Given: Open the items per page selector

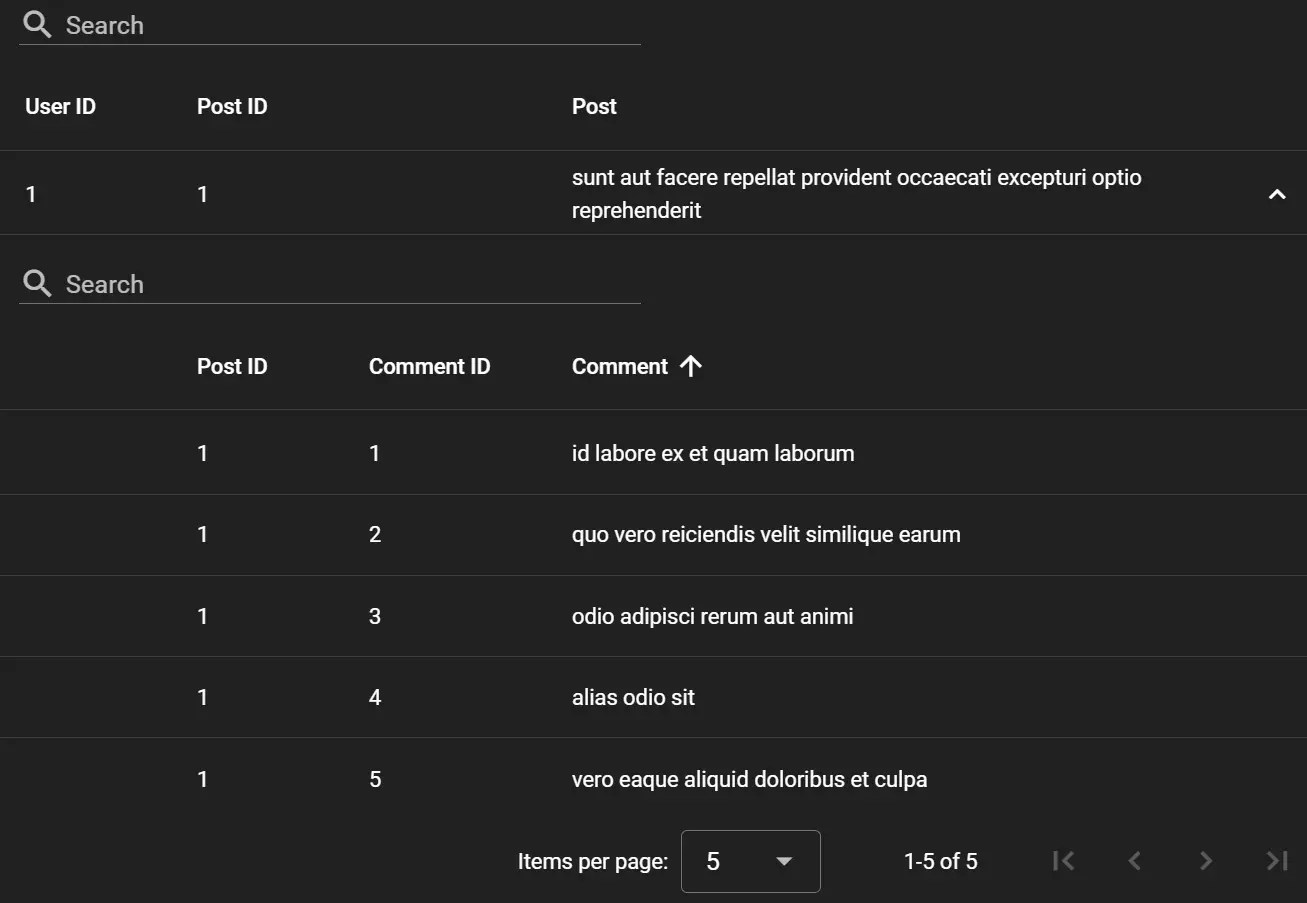Looking at the screenshot, I should [750, 861].
